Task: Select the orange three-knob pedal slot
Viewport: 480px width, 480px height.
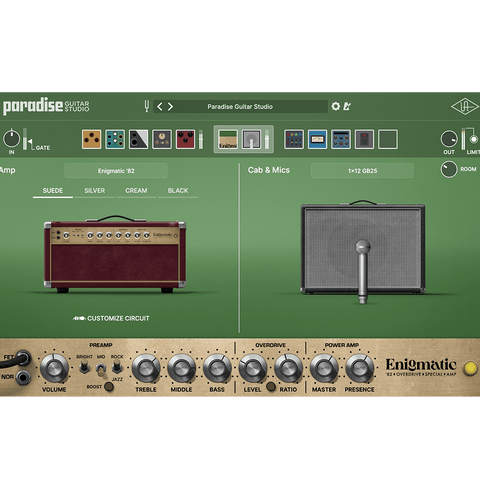Action: pos(92,139)
